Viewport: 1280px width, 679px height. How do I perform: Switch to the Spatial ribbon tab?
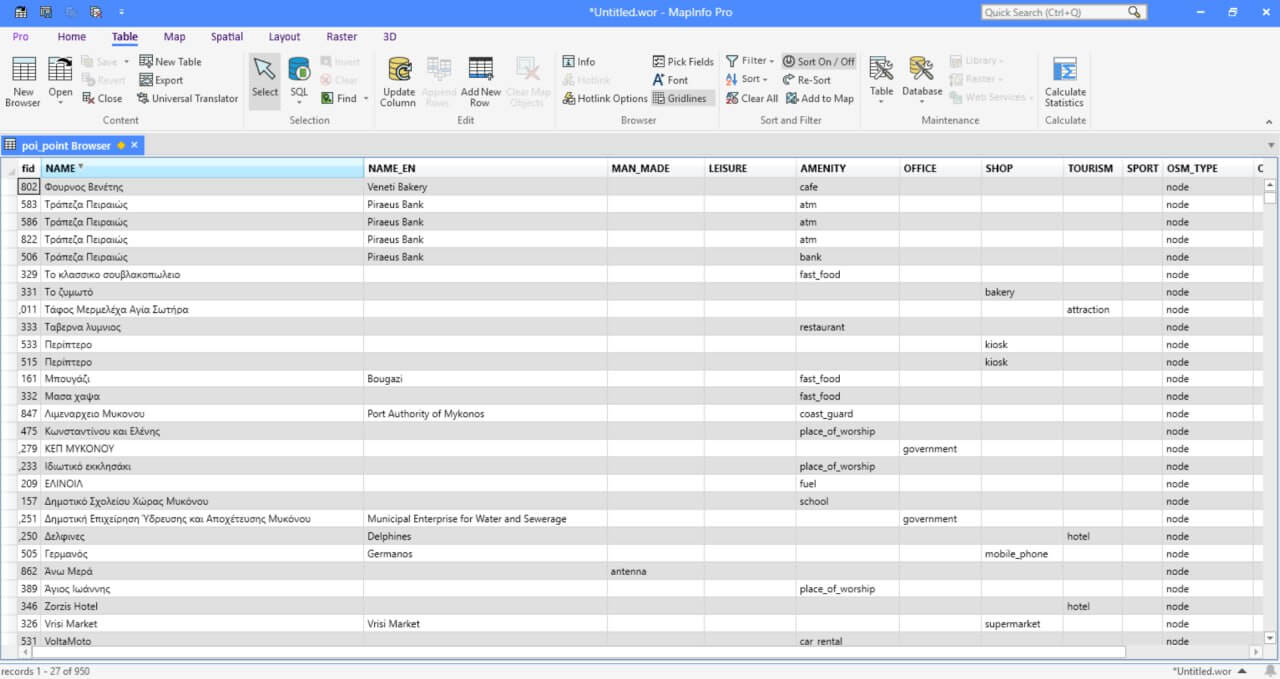227,37
